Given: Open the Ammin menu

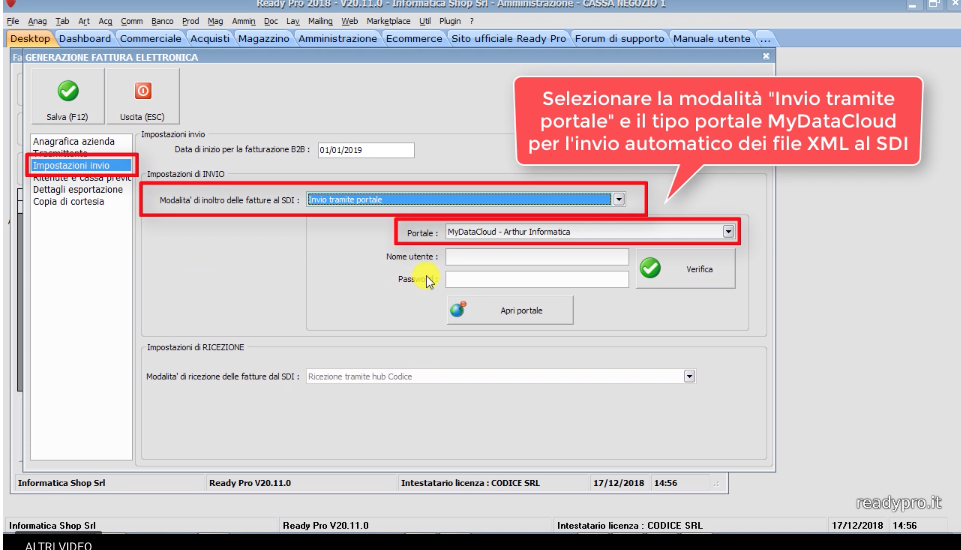Looking at the screenshot, I should coord(243,21).
